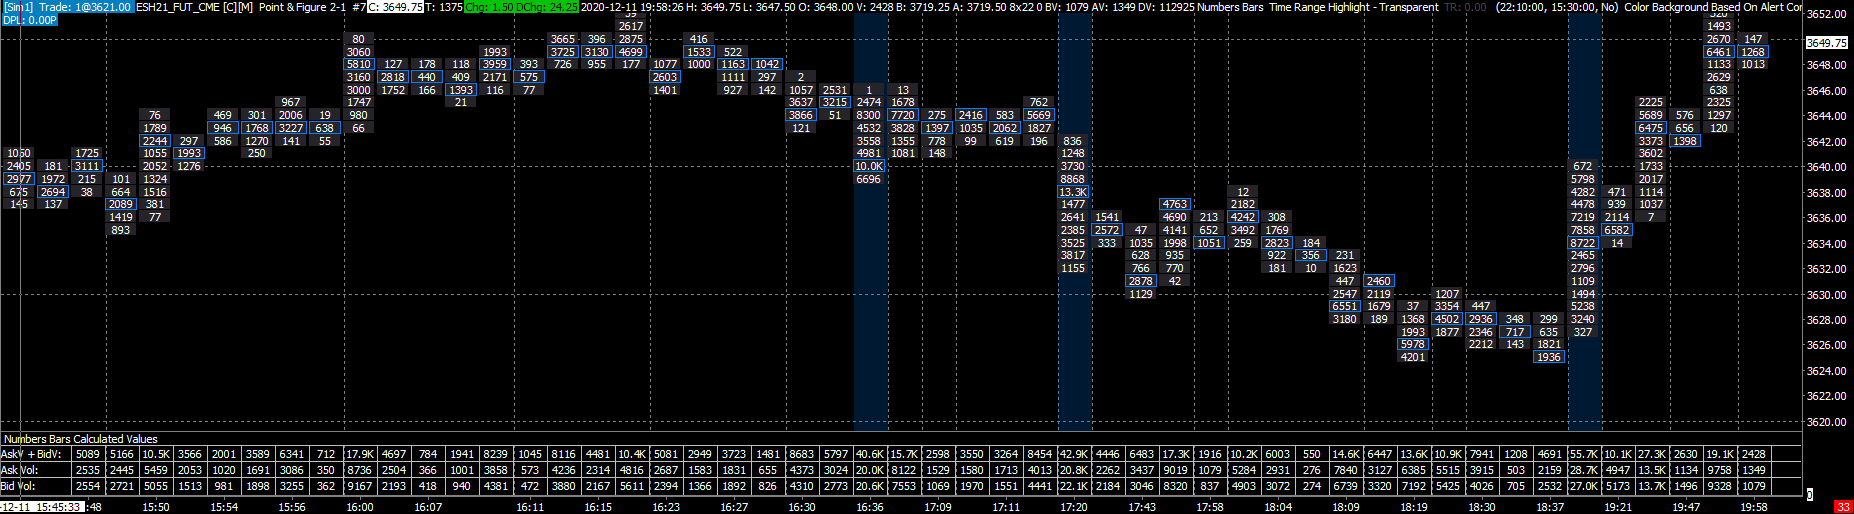Click the blue-outlined 5810 cell
Viewport: 1854px width, 514px height.
359,64
